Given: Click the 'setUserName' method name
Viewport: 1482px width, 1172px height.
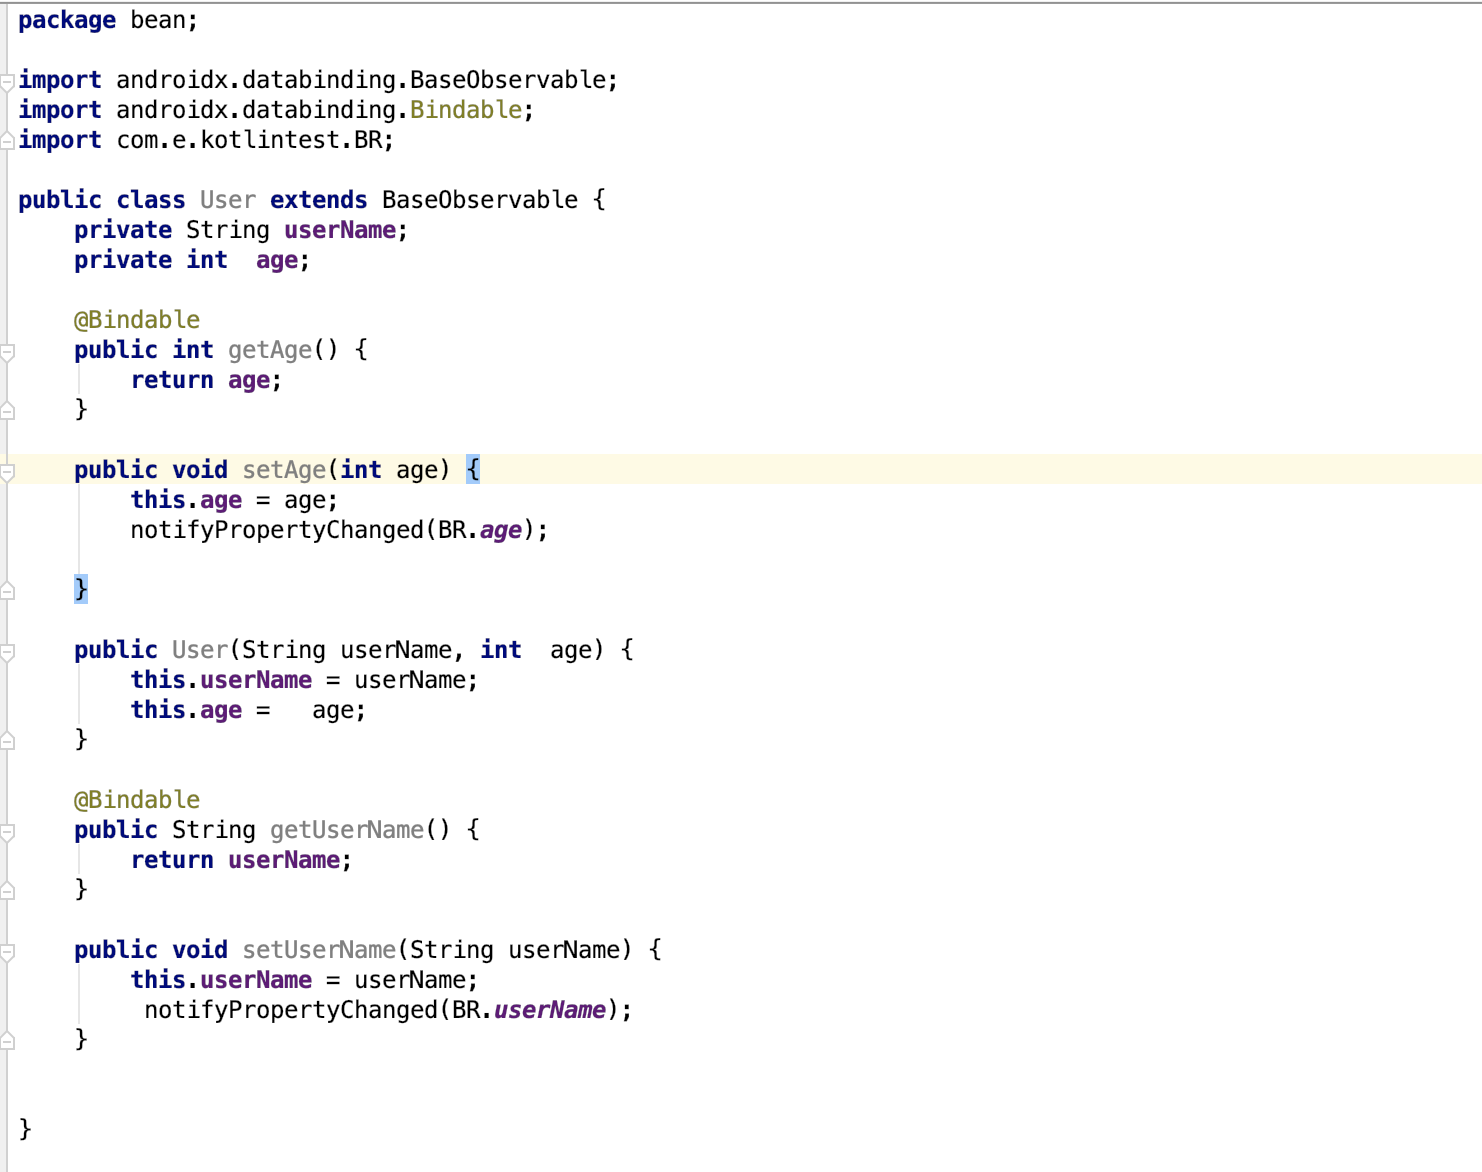Looking at the screenshot, I should pos(319,950).
